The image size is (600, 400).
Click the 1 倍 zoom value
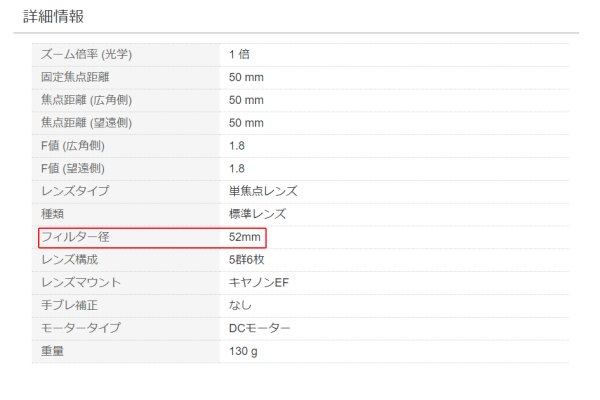click(x=239, y=54)
